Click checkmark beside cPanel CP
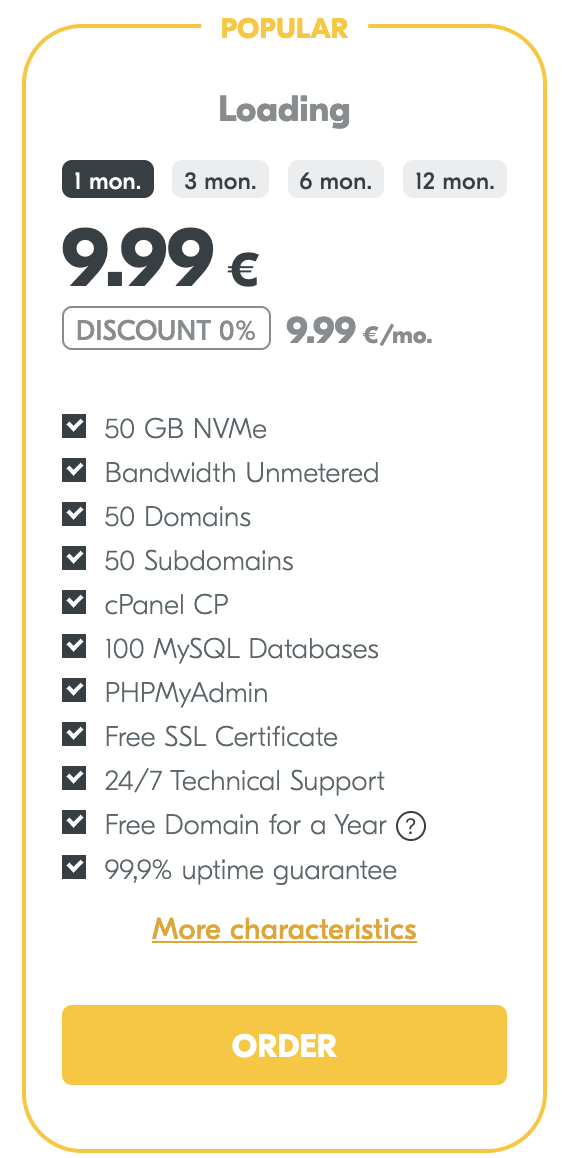 click(x=74, y=603)
